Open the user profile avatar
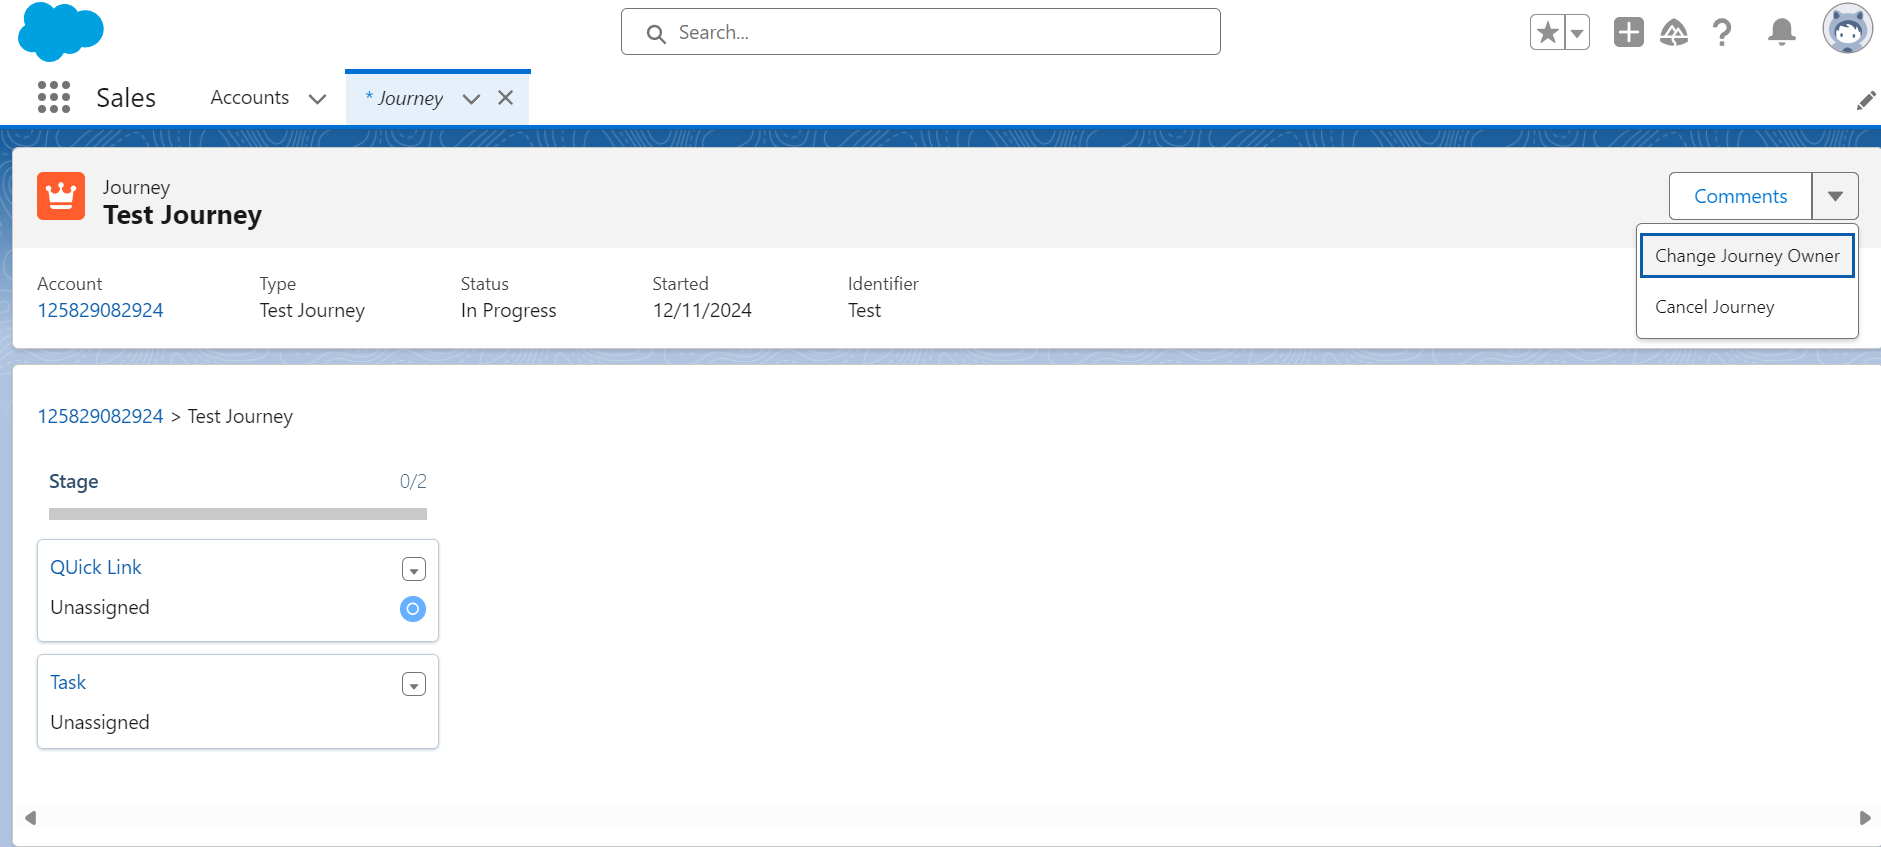Screen dimensions: 1881x847 1846,30
